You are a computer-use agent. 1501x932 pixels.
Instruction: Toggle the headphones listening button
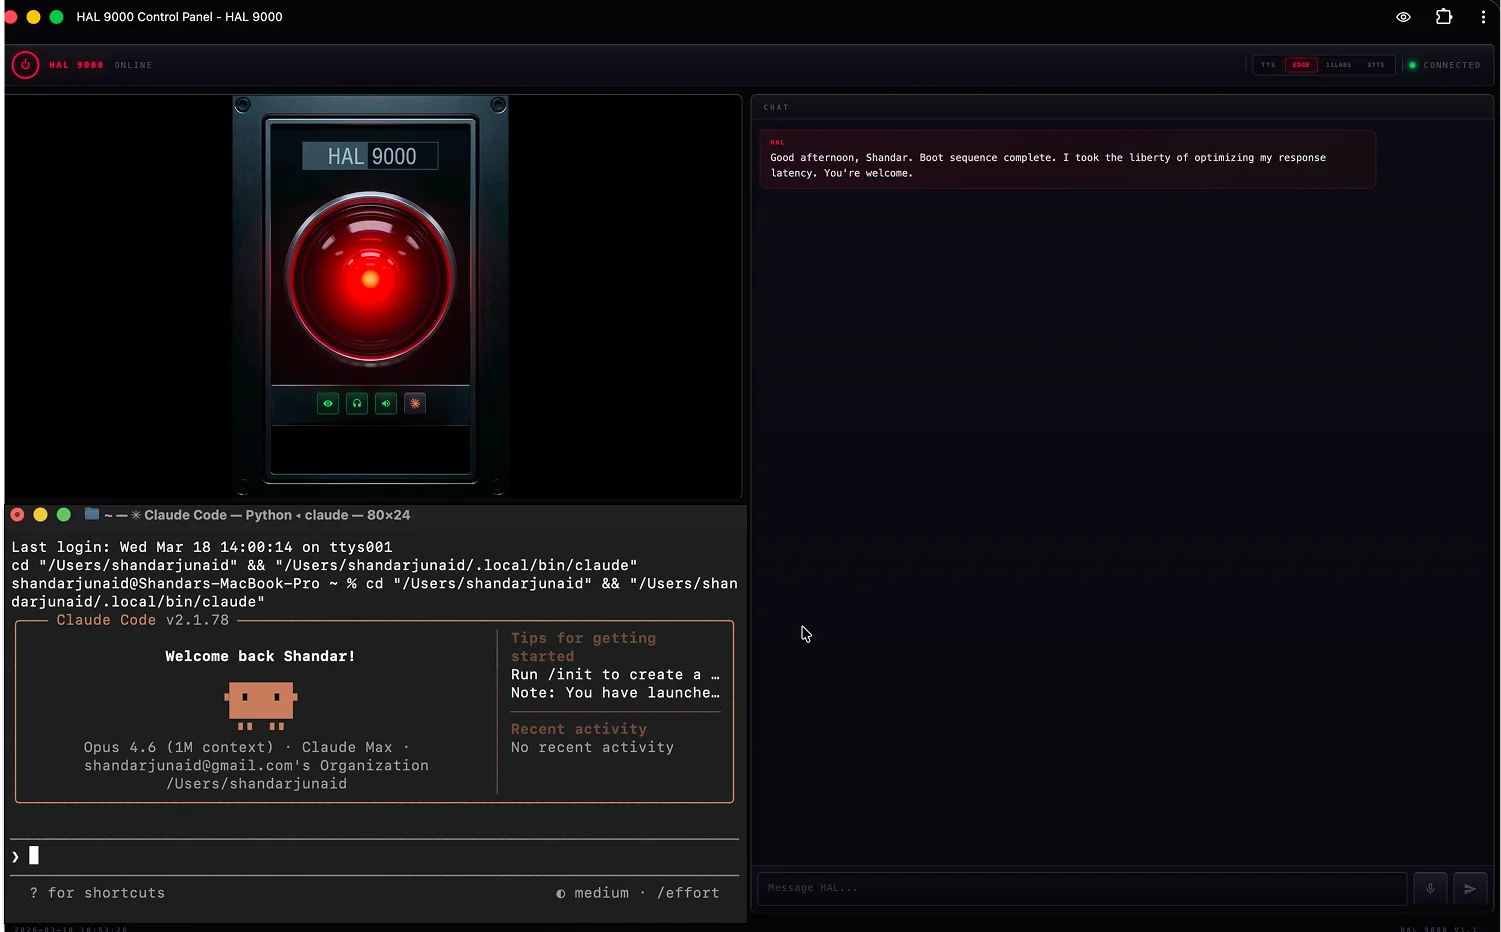357,404
